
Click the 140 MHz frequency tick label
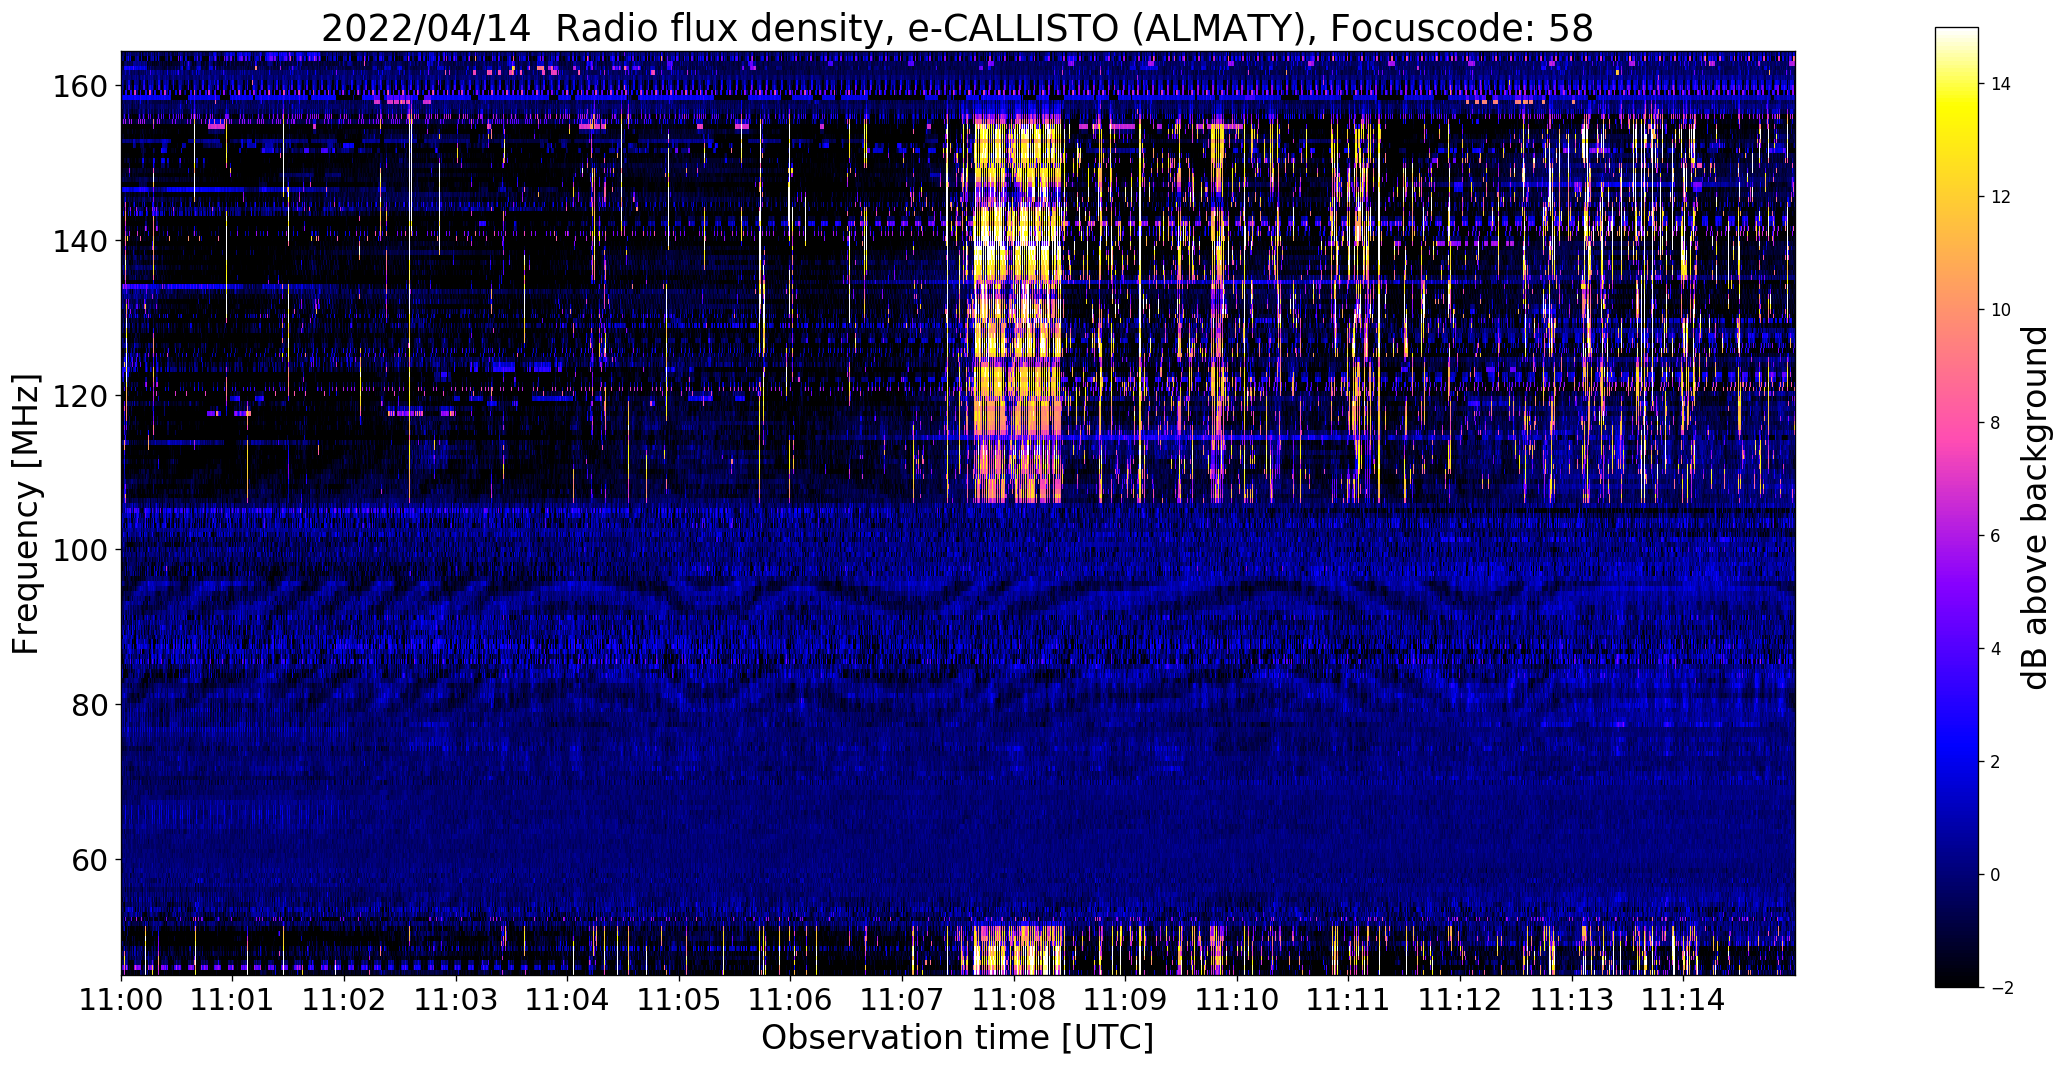[x=79, y=241]
